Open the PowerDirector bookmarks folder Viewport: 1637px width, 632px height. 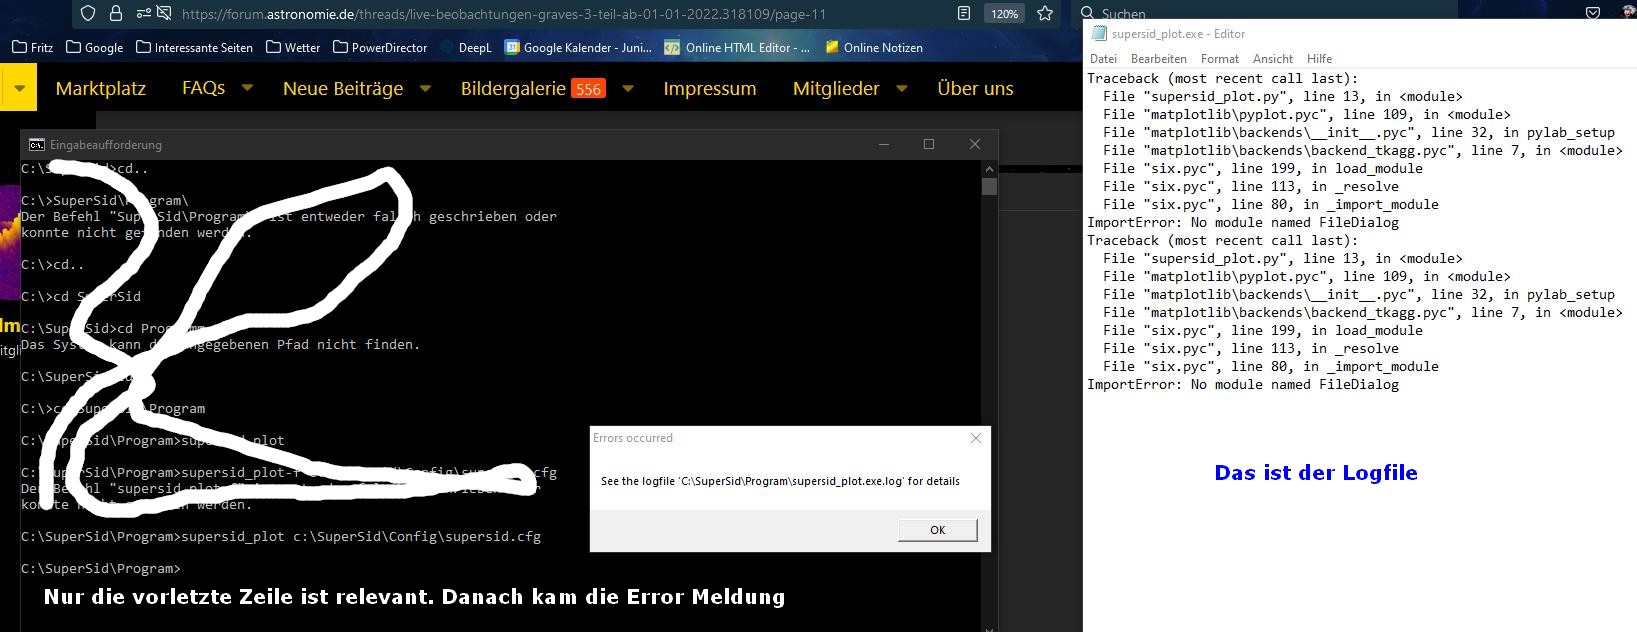click(x=380, y=47)
